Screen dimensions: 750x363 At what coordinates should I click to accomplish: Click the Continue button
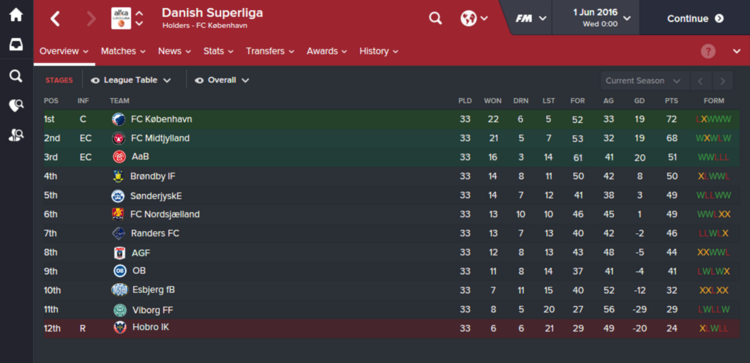pyautogui.click(x=695, y=18)
